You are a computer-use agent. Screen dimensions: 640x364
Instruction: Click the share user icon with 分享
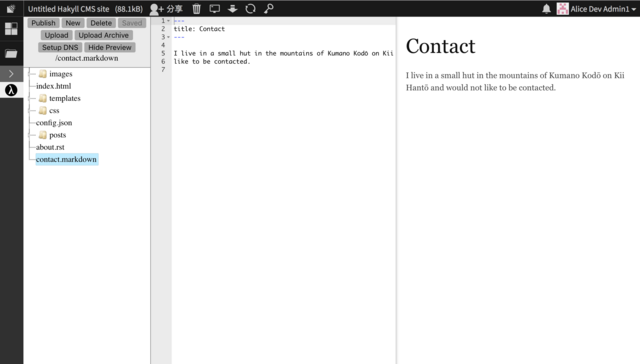(166, 9)
